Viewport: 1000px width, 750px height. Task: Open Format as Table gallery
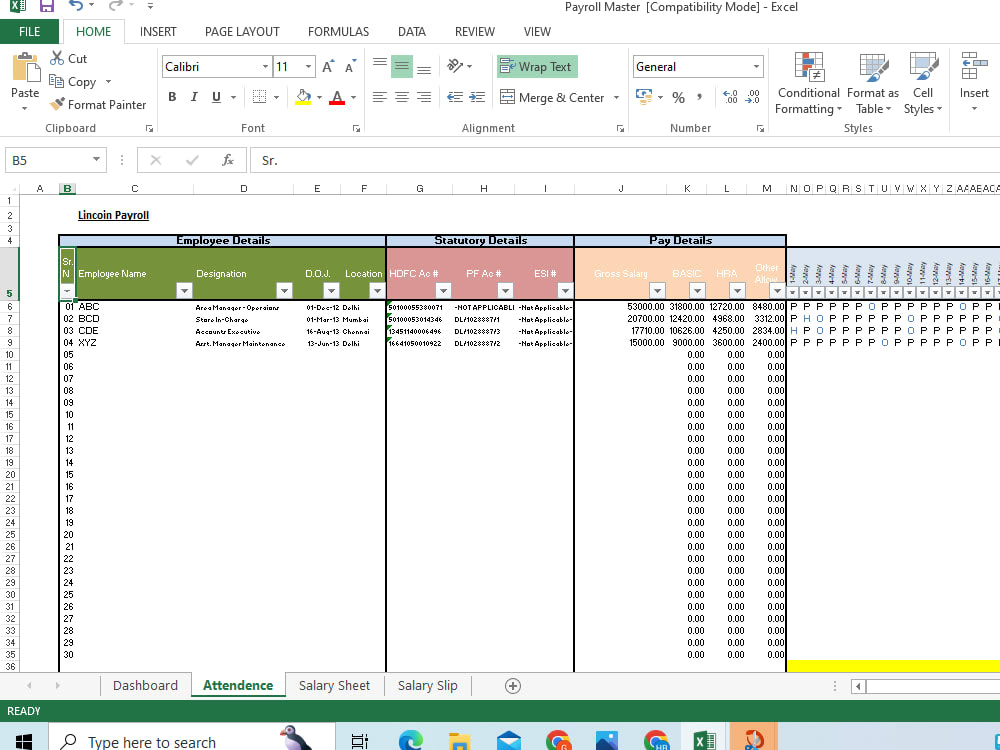point(872,84)
